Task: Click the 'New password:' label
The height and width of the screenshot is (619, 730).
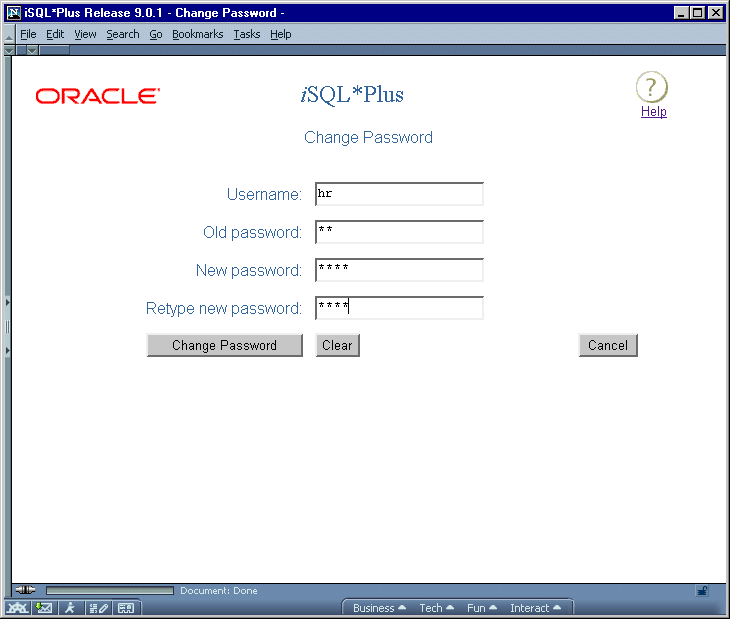Action: 249,270
